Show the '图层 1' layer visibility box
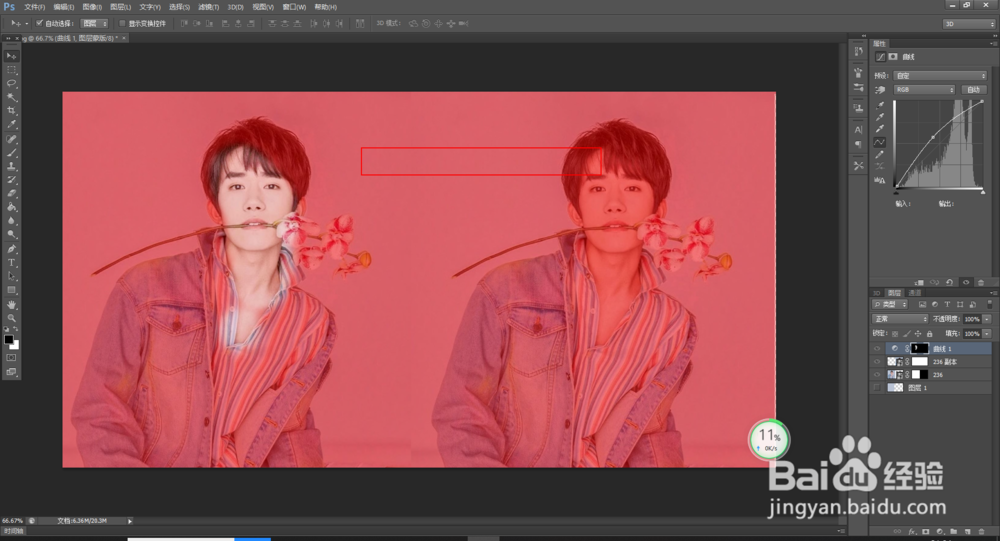 [x=877, y=388]
